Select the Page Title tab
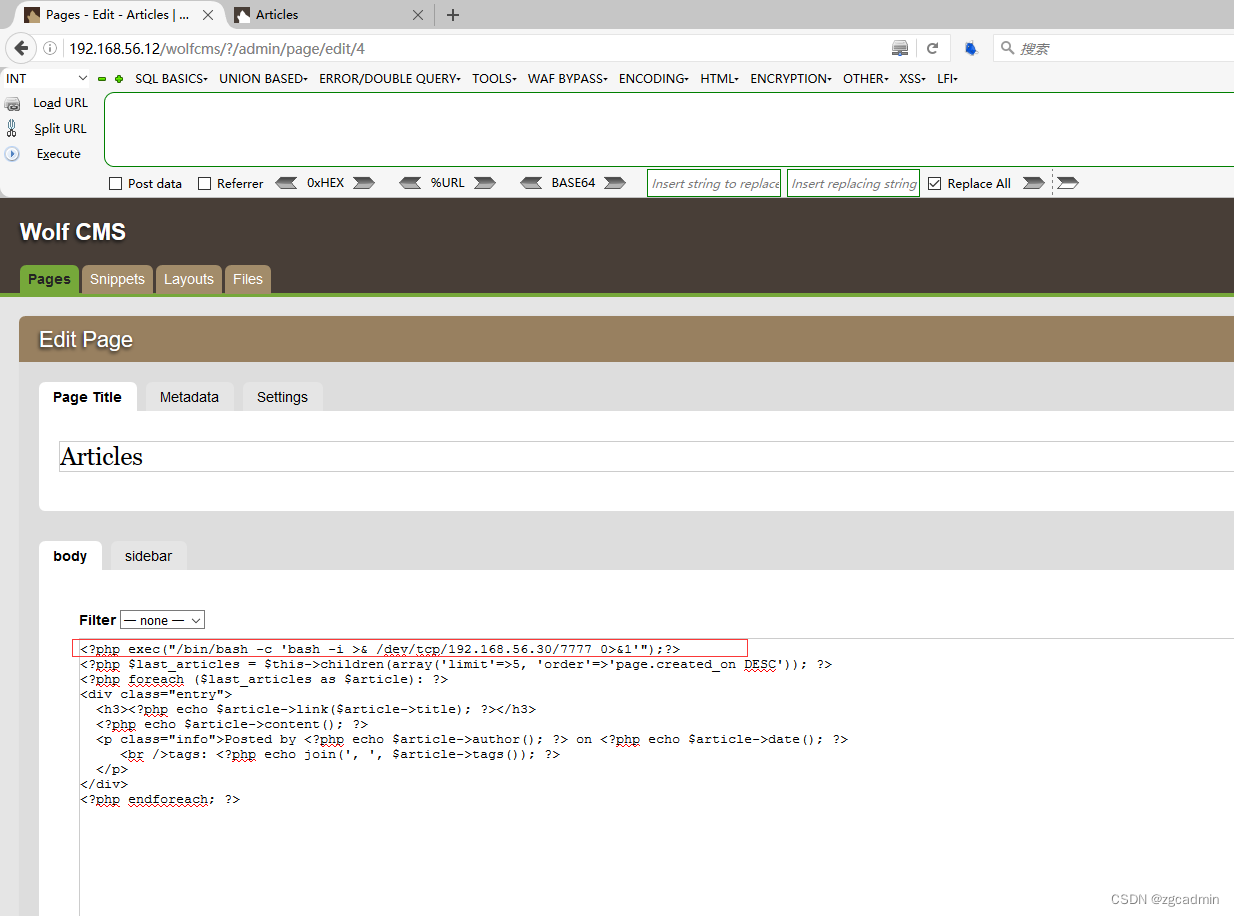This screenshot has width=1234, height=916. (x=87, y=397)
